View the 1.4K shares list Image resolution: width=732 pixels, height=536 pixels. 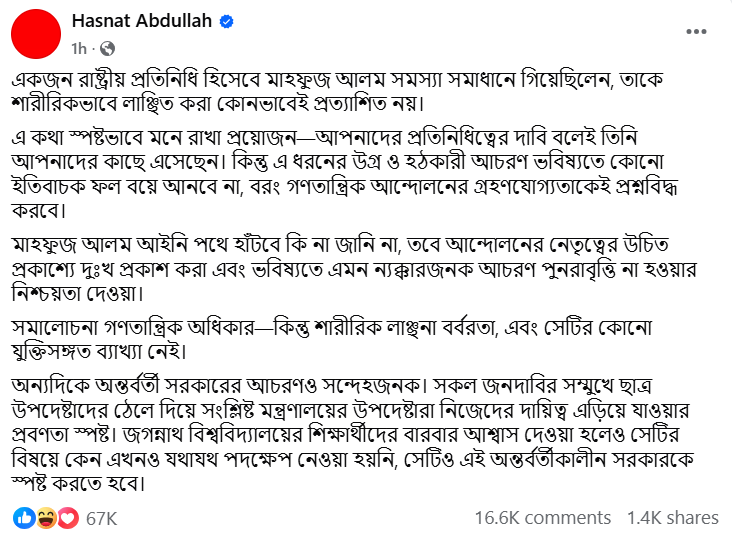[x=672, y=518]
